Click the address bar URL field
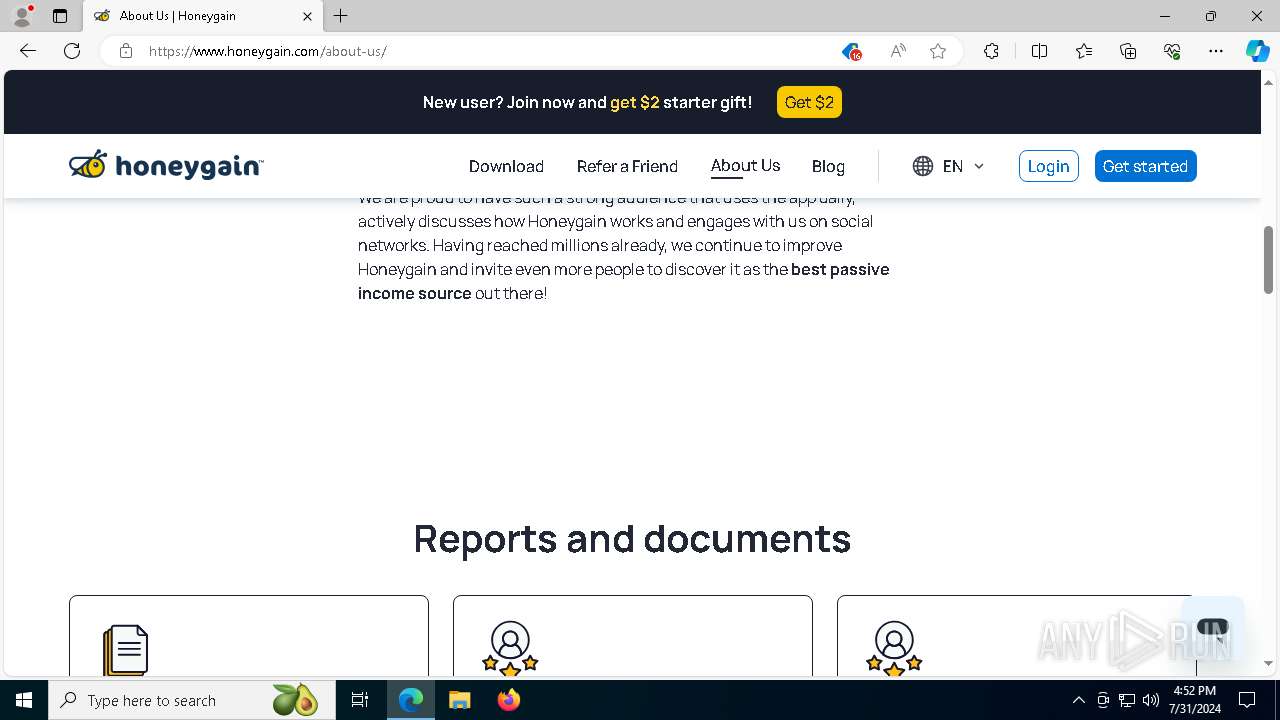The image size is (1280, 720). coord(490,51)
